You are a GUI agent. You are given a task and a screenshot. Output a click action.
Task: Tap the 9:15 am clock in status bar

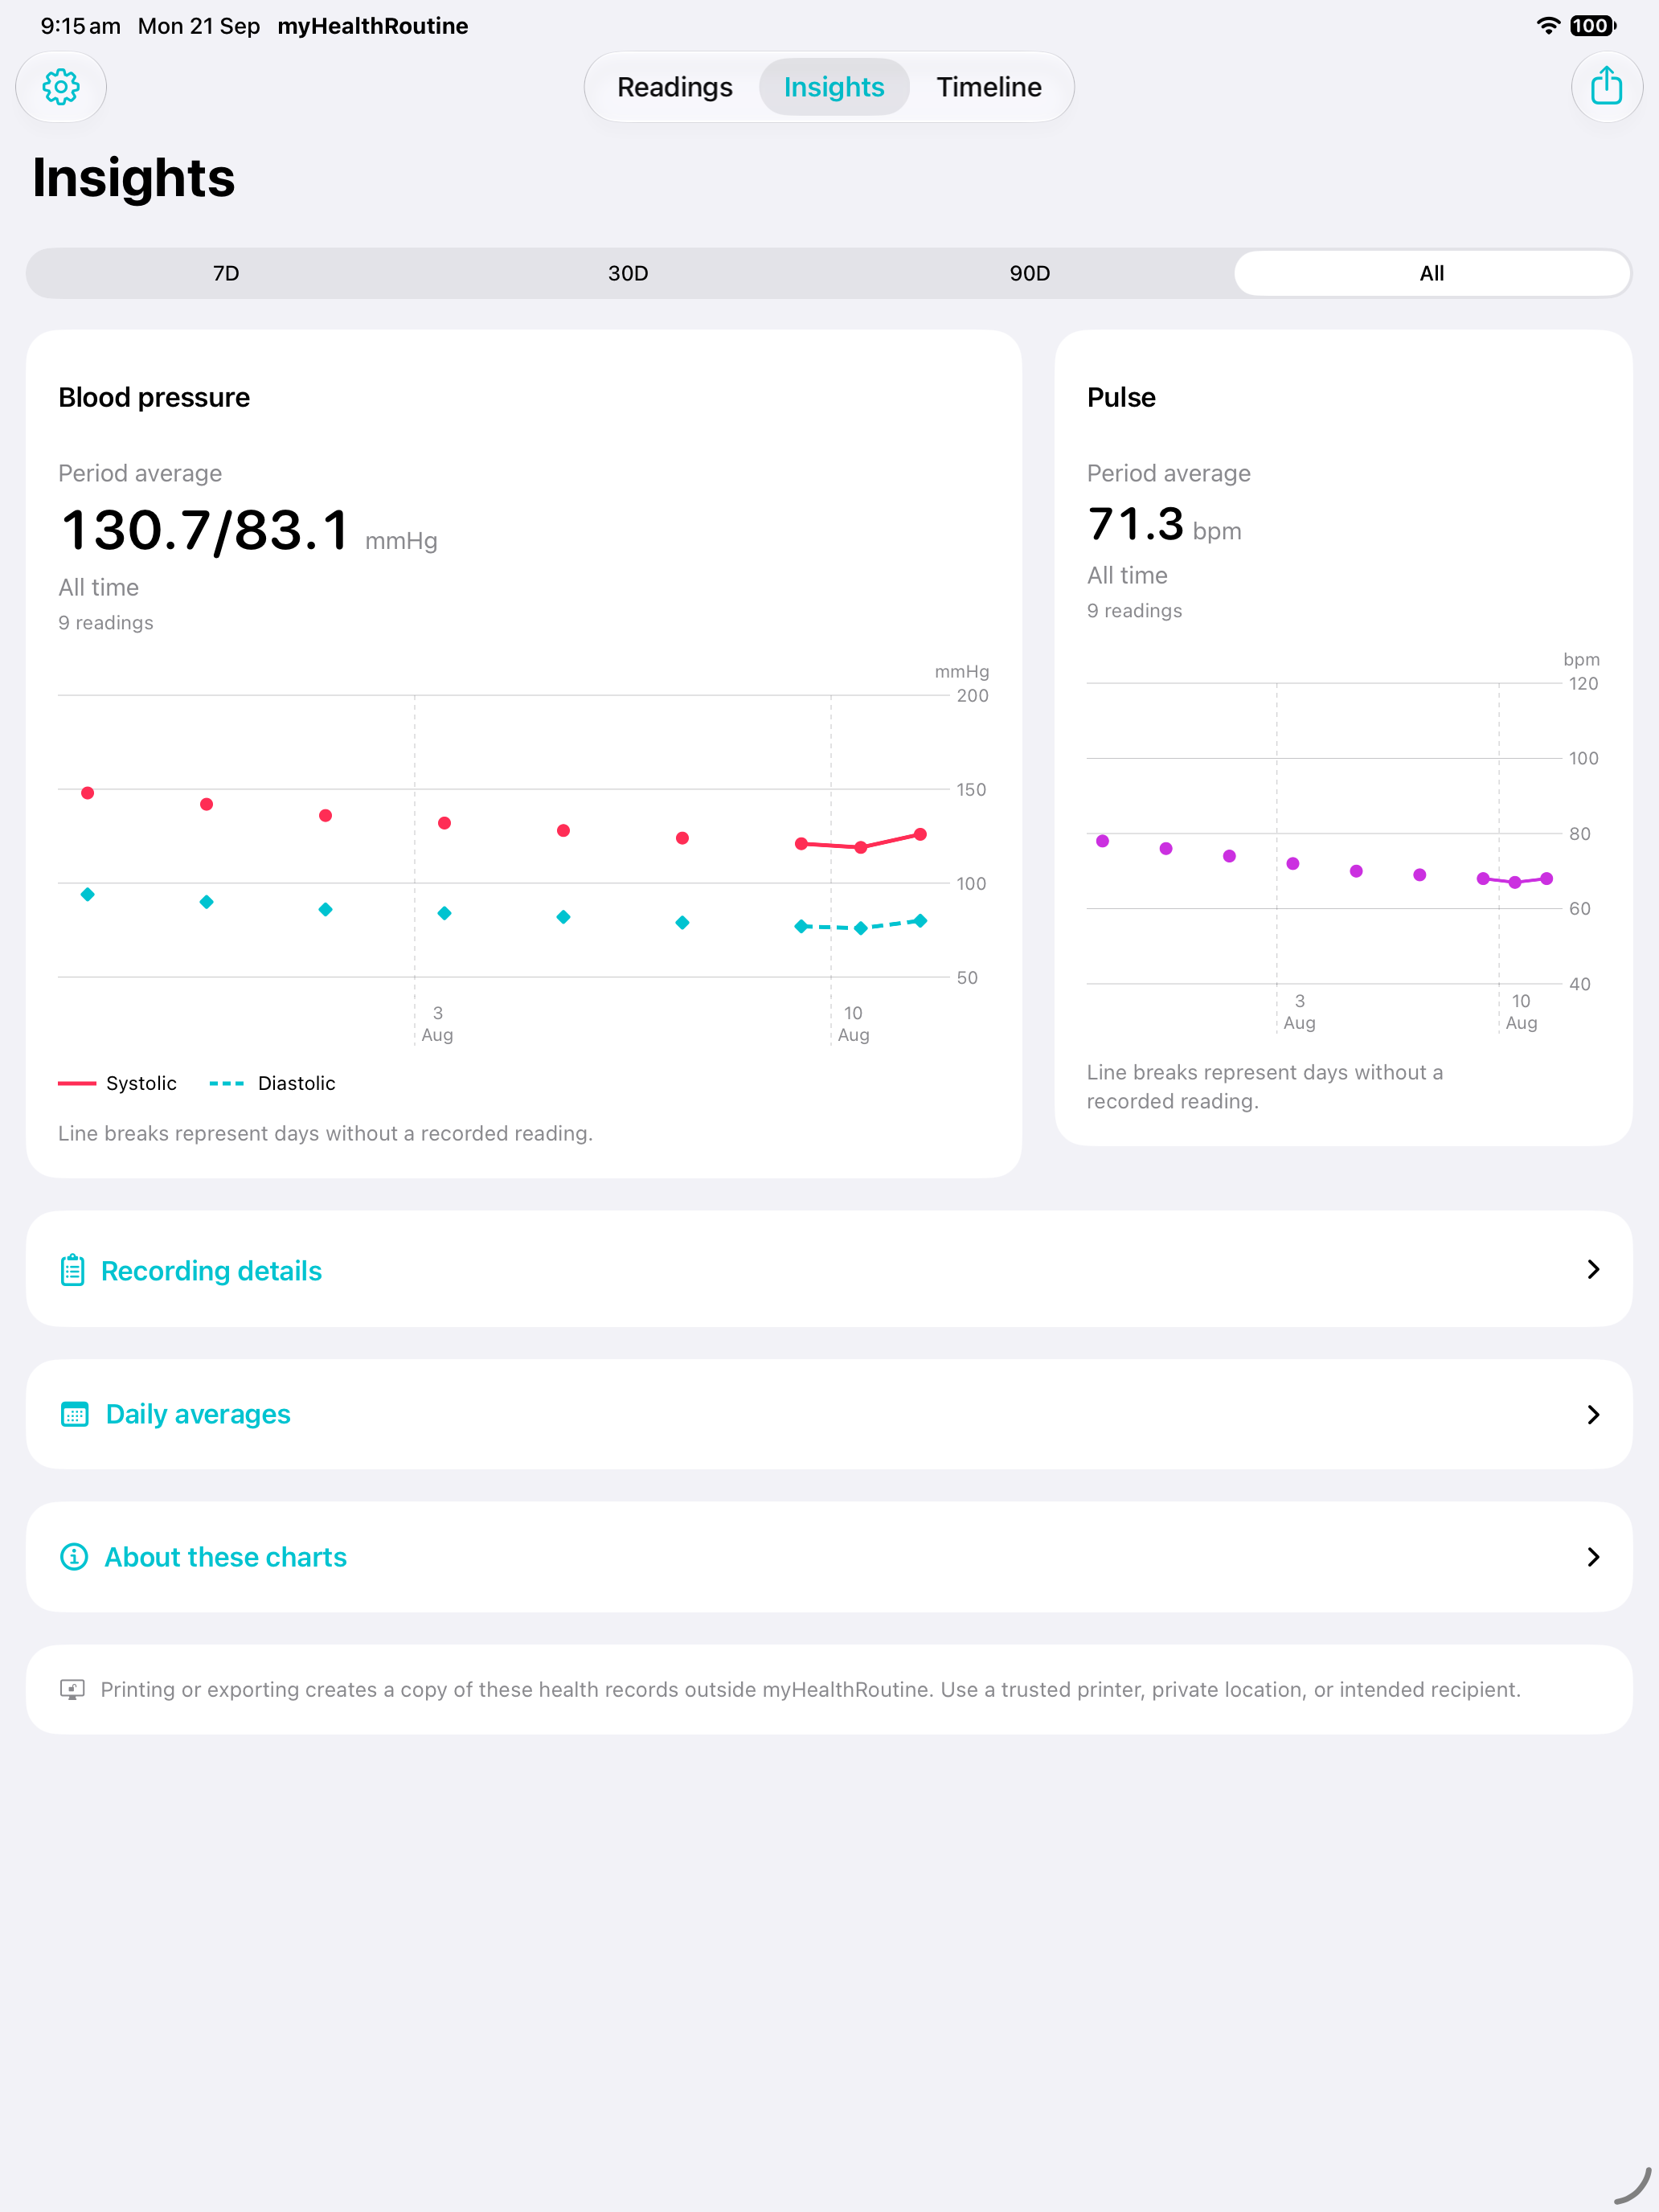pyautogui.click(x=80, y=26)
